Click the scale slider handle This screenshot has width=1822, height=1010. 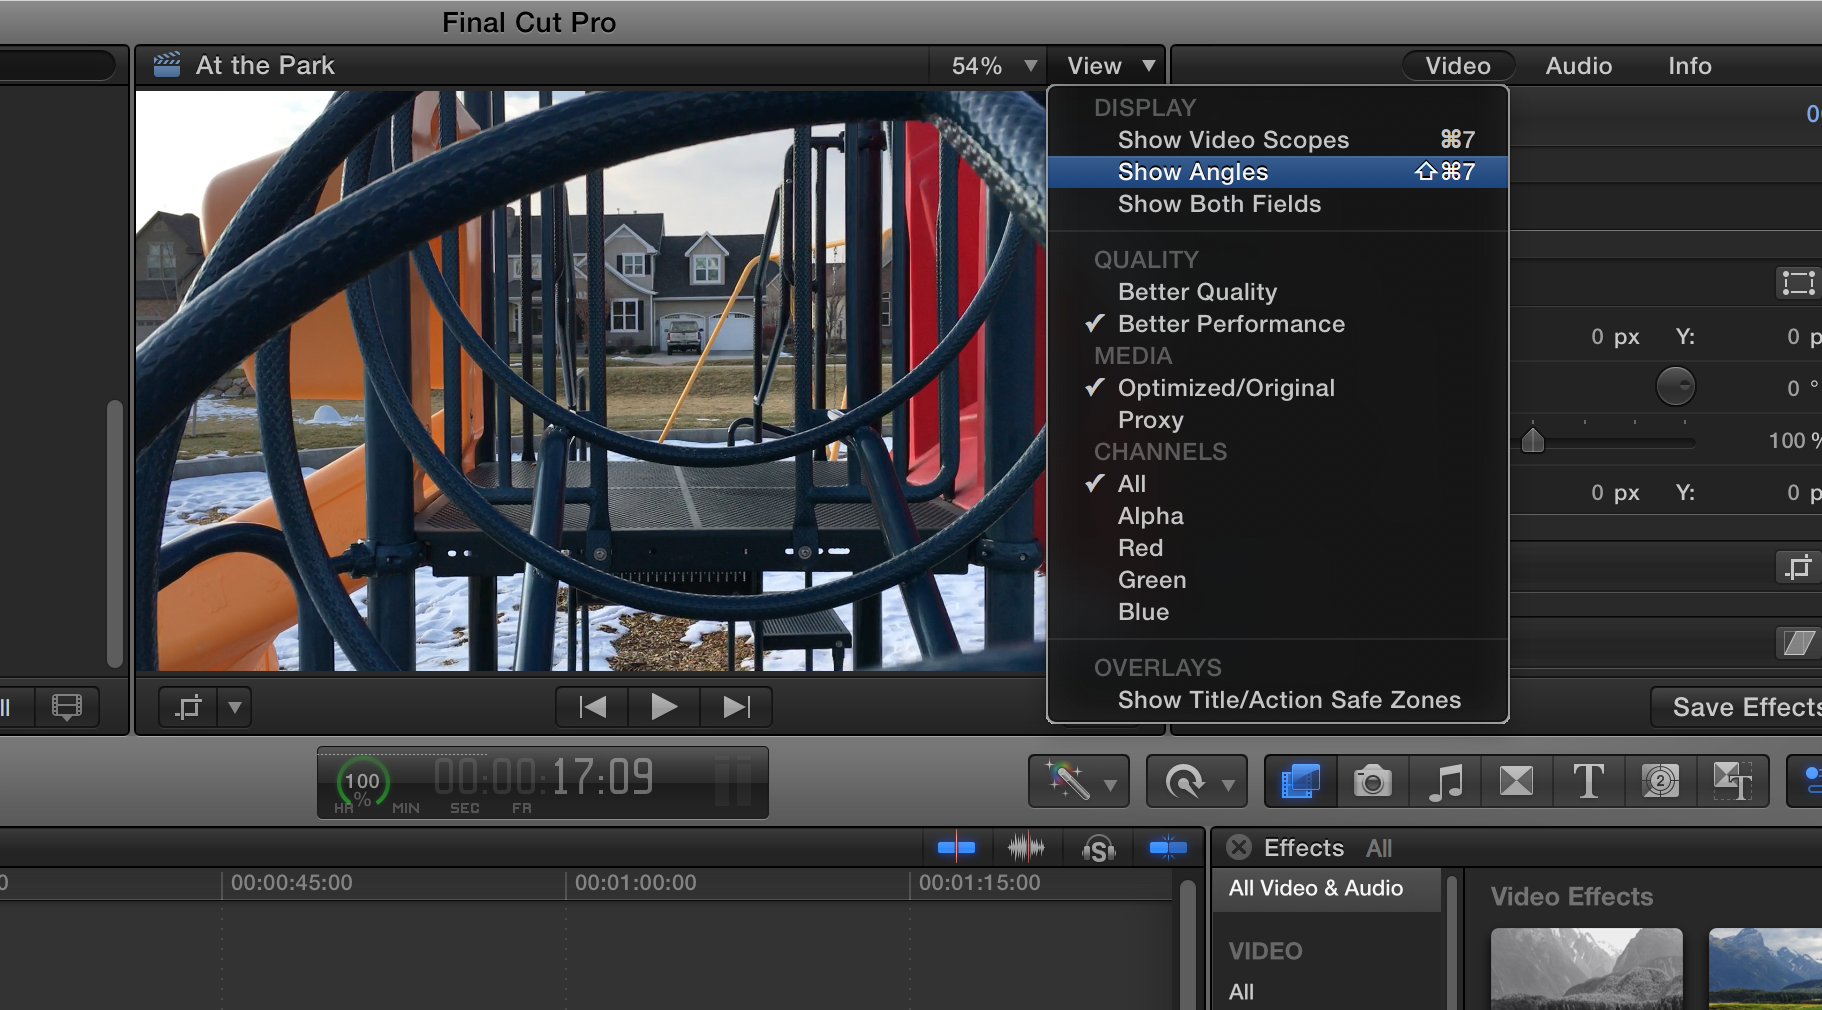click(x=1532, y=440)
